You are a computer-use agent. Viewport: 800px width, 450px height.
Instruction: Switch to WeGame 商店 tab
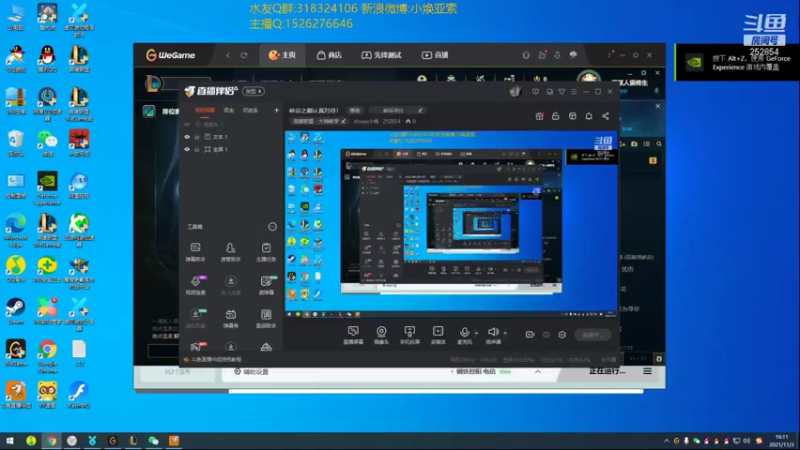[329, 55]
